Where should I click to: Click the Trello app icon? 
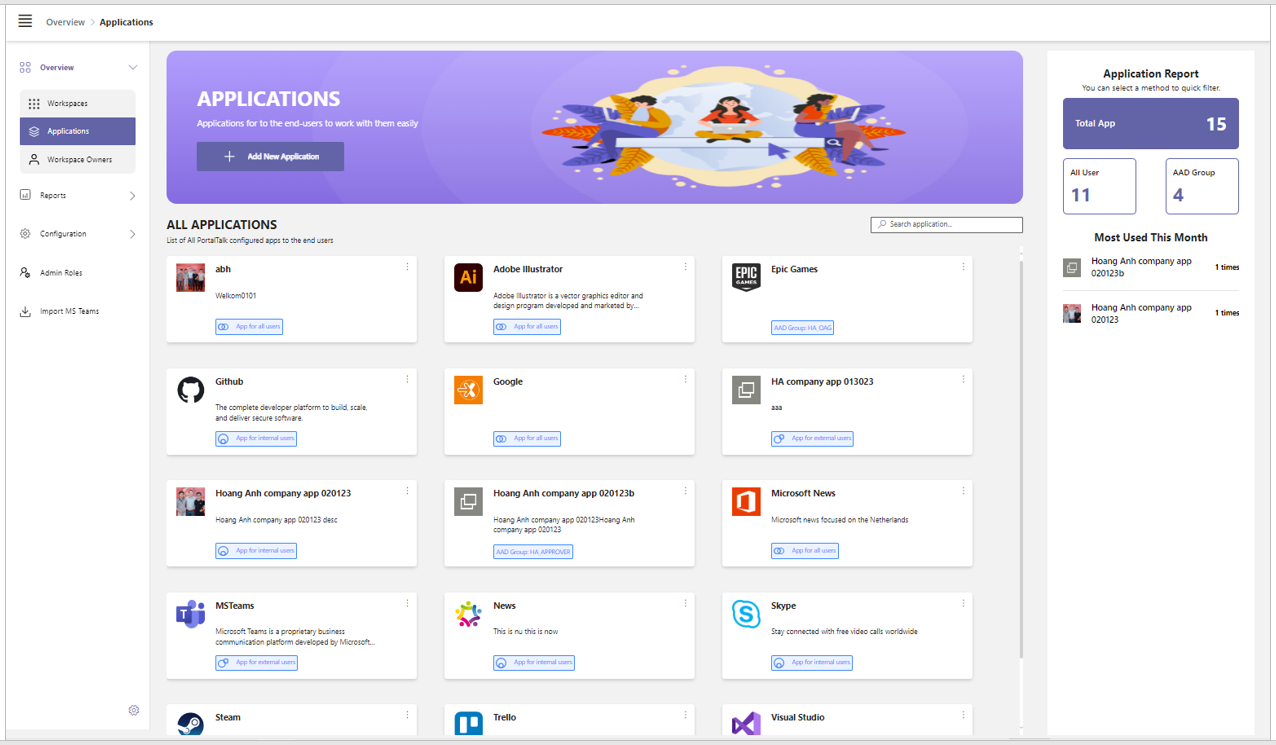[x=468, y=723]
